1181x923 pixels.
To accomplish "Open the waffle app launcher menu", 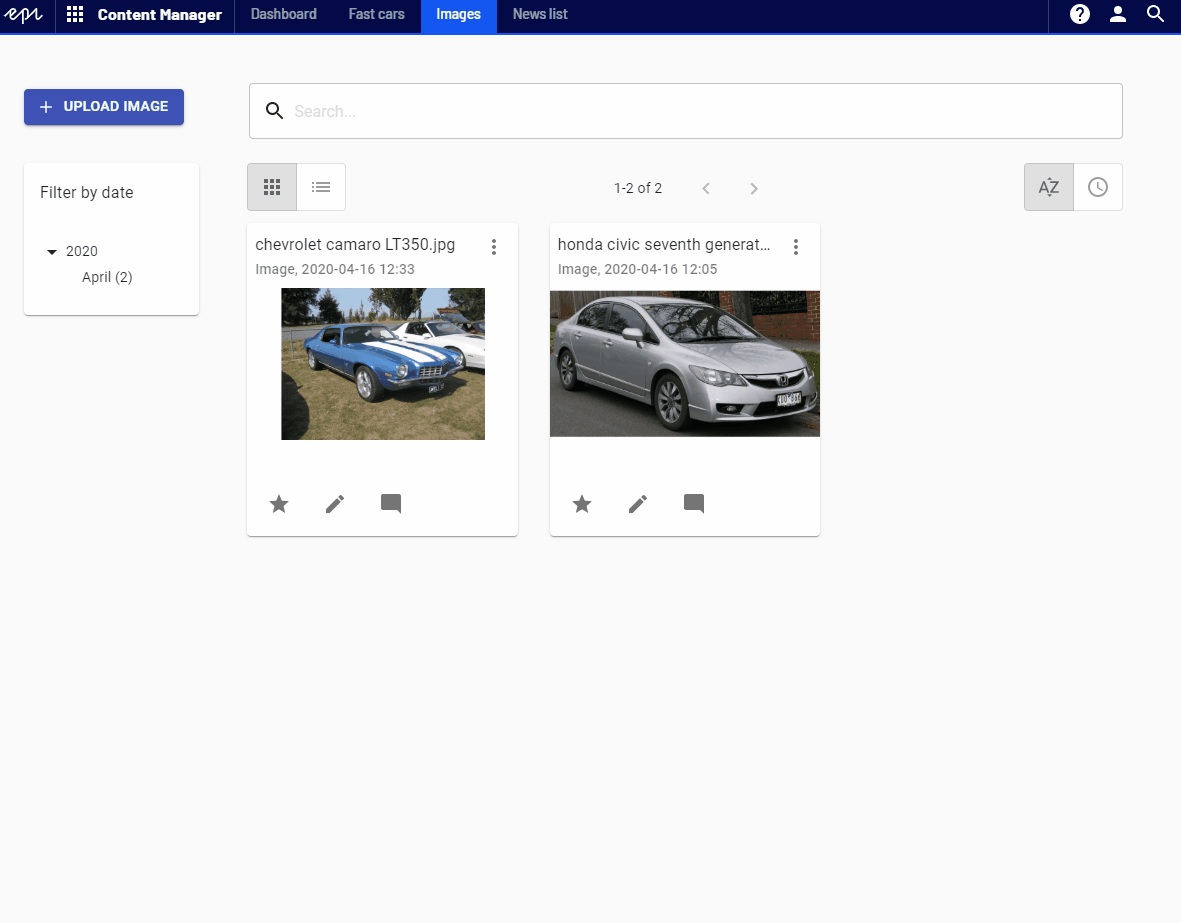I will [74, 15].
